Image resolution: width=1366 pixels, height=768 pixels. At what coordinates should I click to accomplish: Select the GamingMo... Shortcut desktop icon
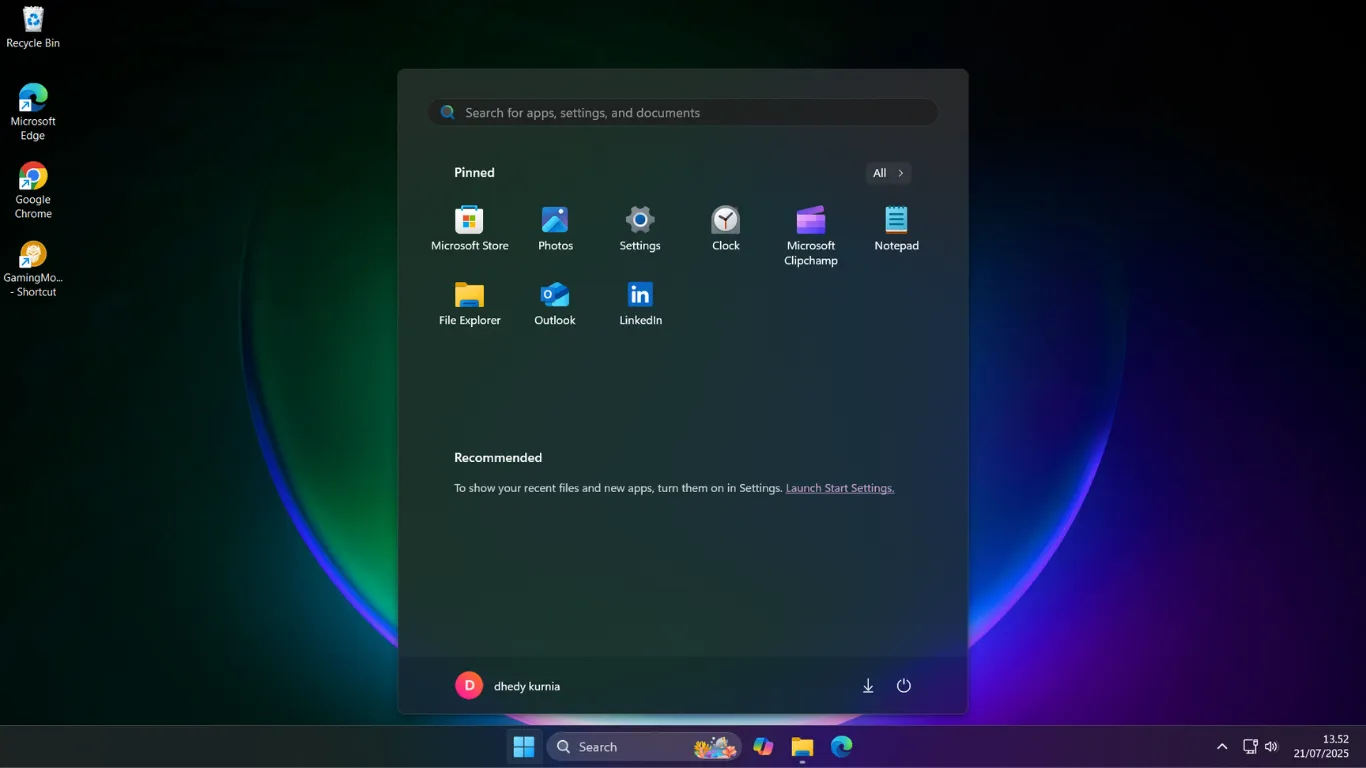[33, 269]
